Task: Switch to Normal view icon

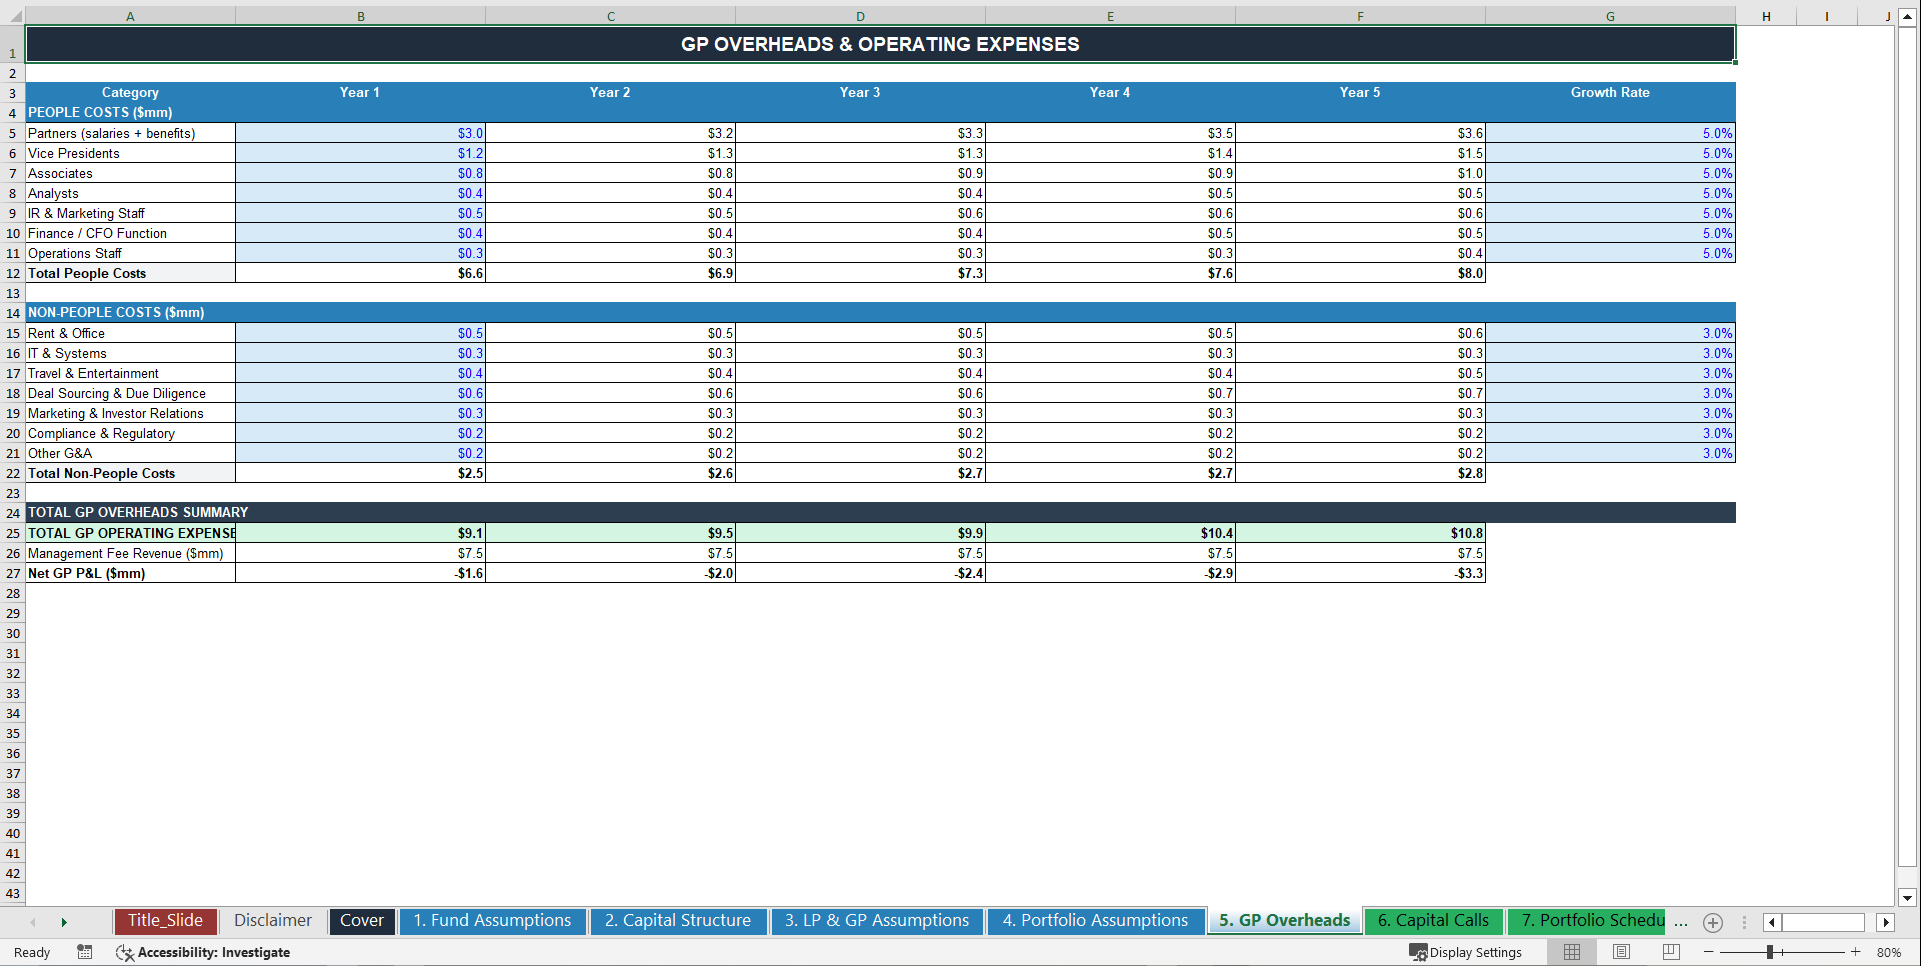Action: (x=1570, y=952)
